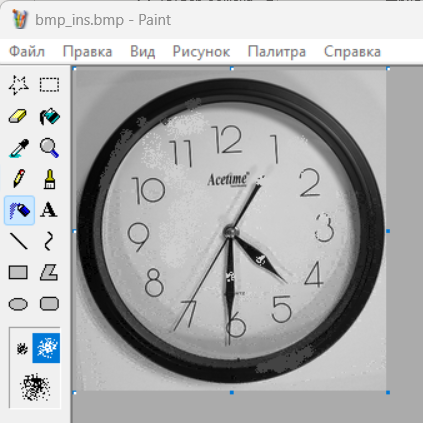Viewport: 423px width, 423px height.
Task: Click the bottom-middle canvas resize handle
Action: [232, 393]
